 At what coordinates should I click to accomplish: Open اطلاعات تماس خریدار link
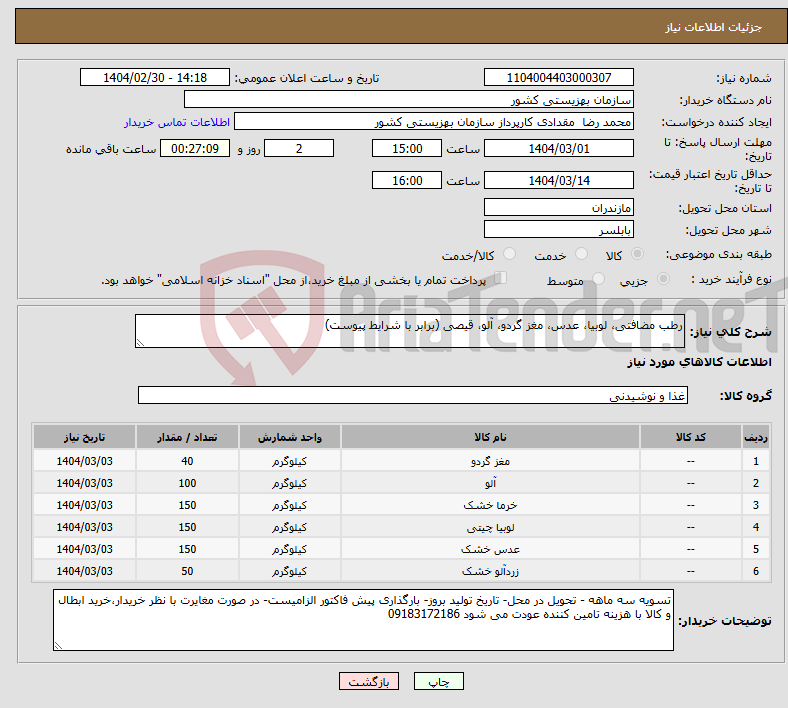point(177,122)
